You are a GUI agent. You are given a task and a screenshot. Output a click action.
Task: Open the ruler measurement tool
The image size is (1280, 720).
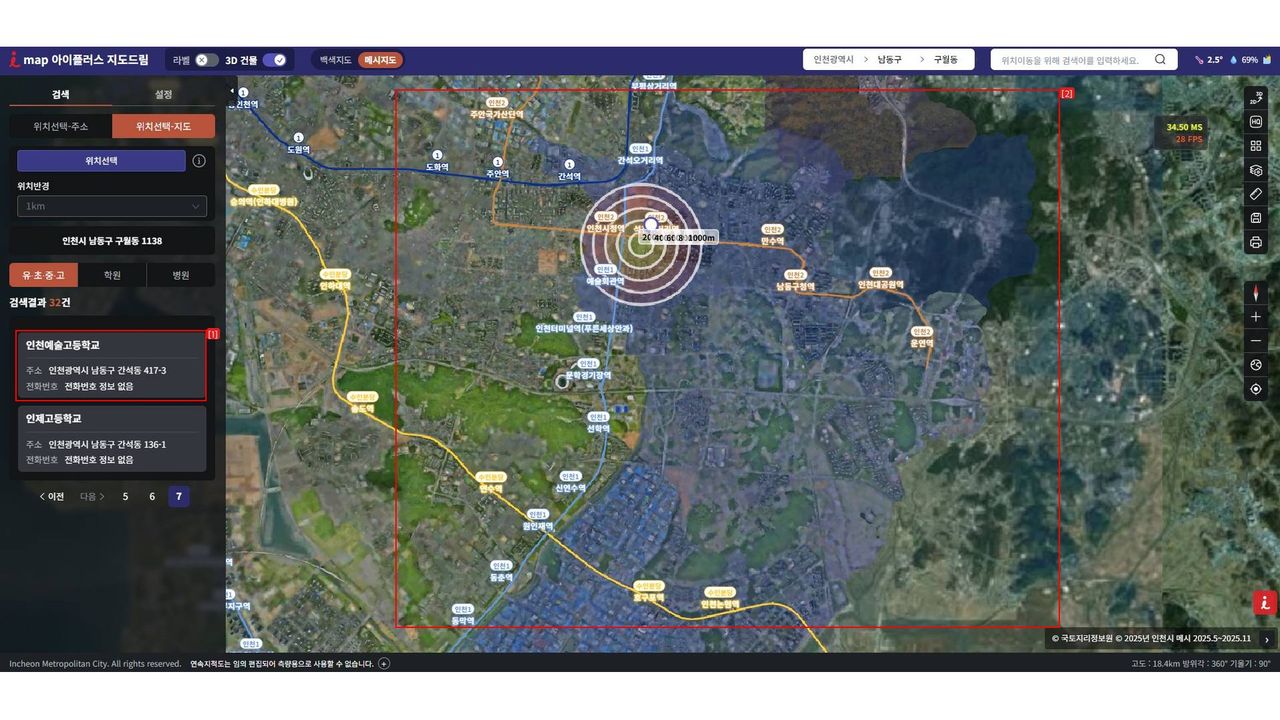click(1256, 194)
